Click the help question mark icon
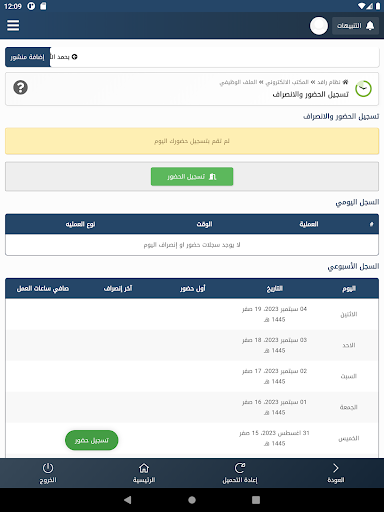This screenshot has height=512, width=384. click(x=20, y=88)
